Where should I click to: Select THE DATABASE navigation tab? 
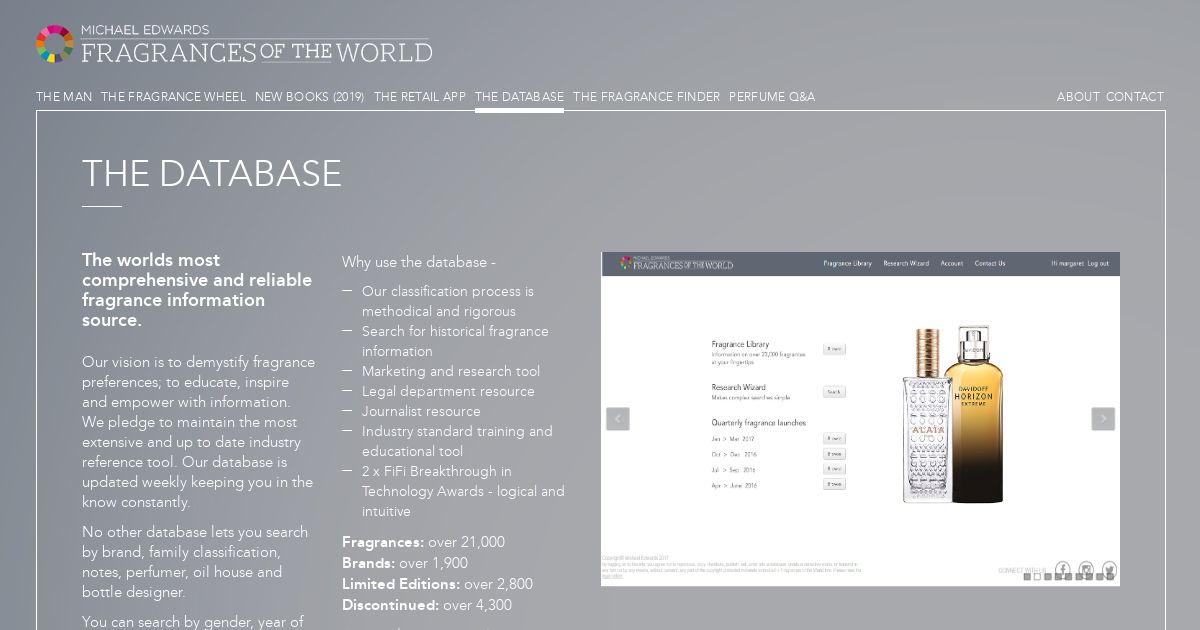tap(519, 97)
